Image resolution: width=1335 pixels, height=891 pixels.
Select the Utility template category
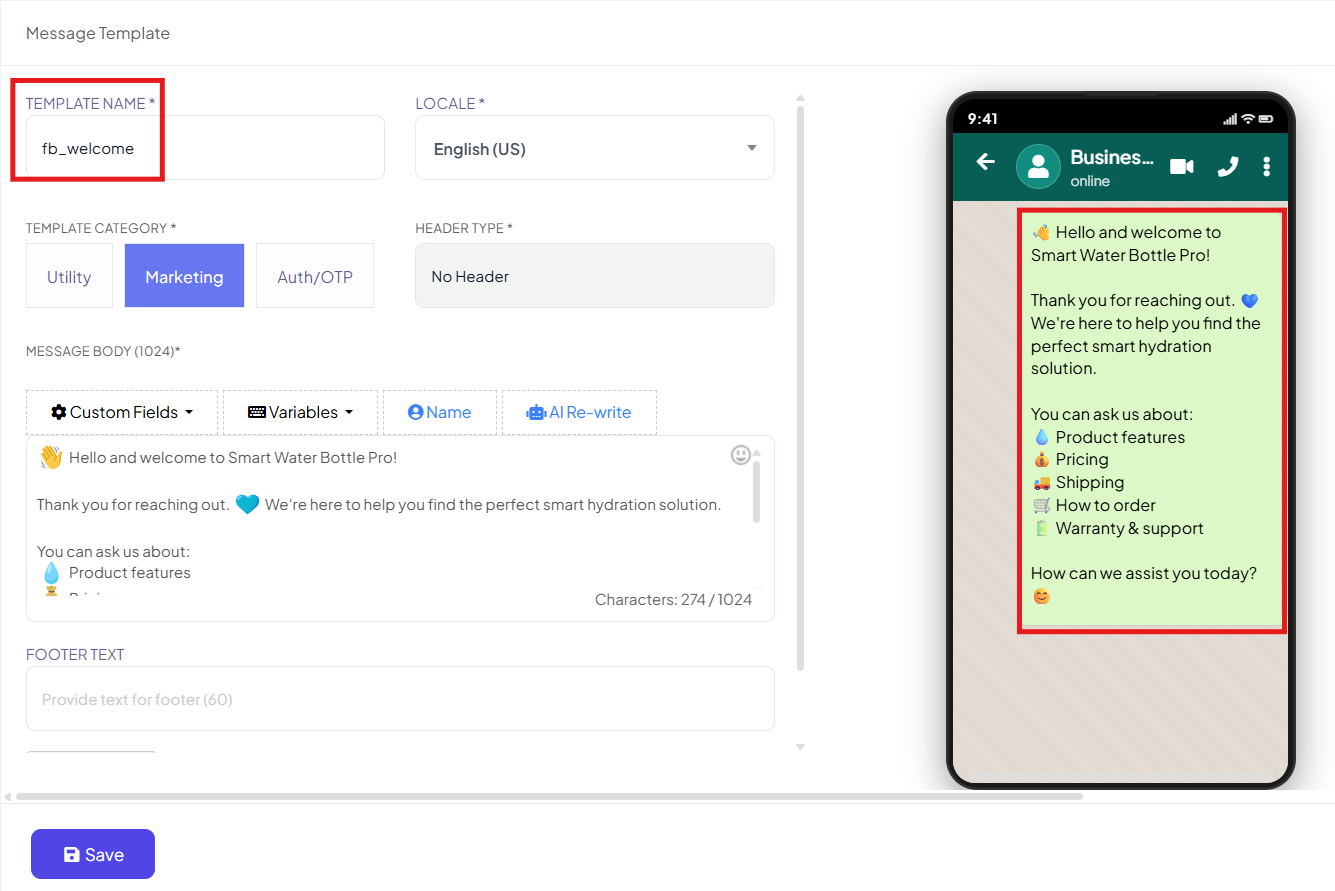[x=69, y=276]
